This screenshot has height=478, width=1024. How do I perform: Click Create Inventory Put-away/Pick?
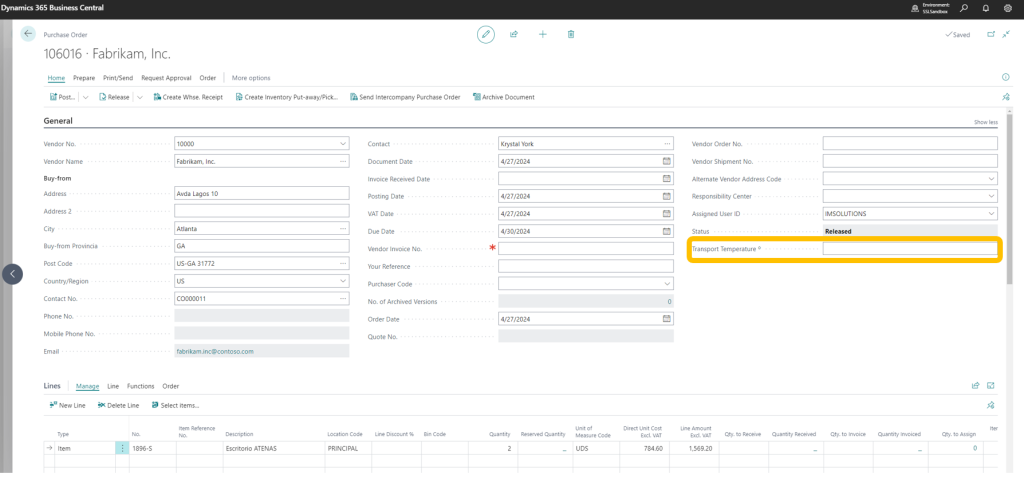point(287,97)
